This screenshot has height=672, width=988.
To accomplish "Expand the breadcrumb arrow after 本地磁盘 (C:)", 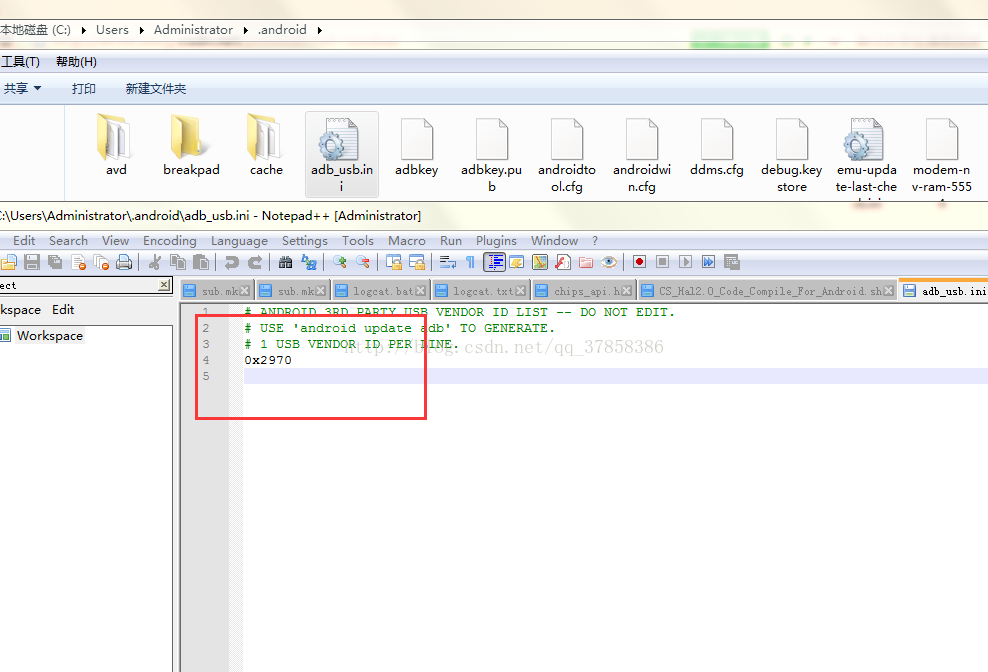I will coord(83,30).
